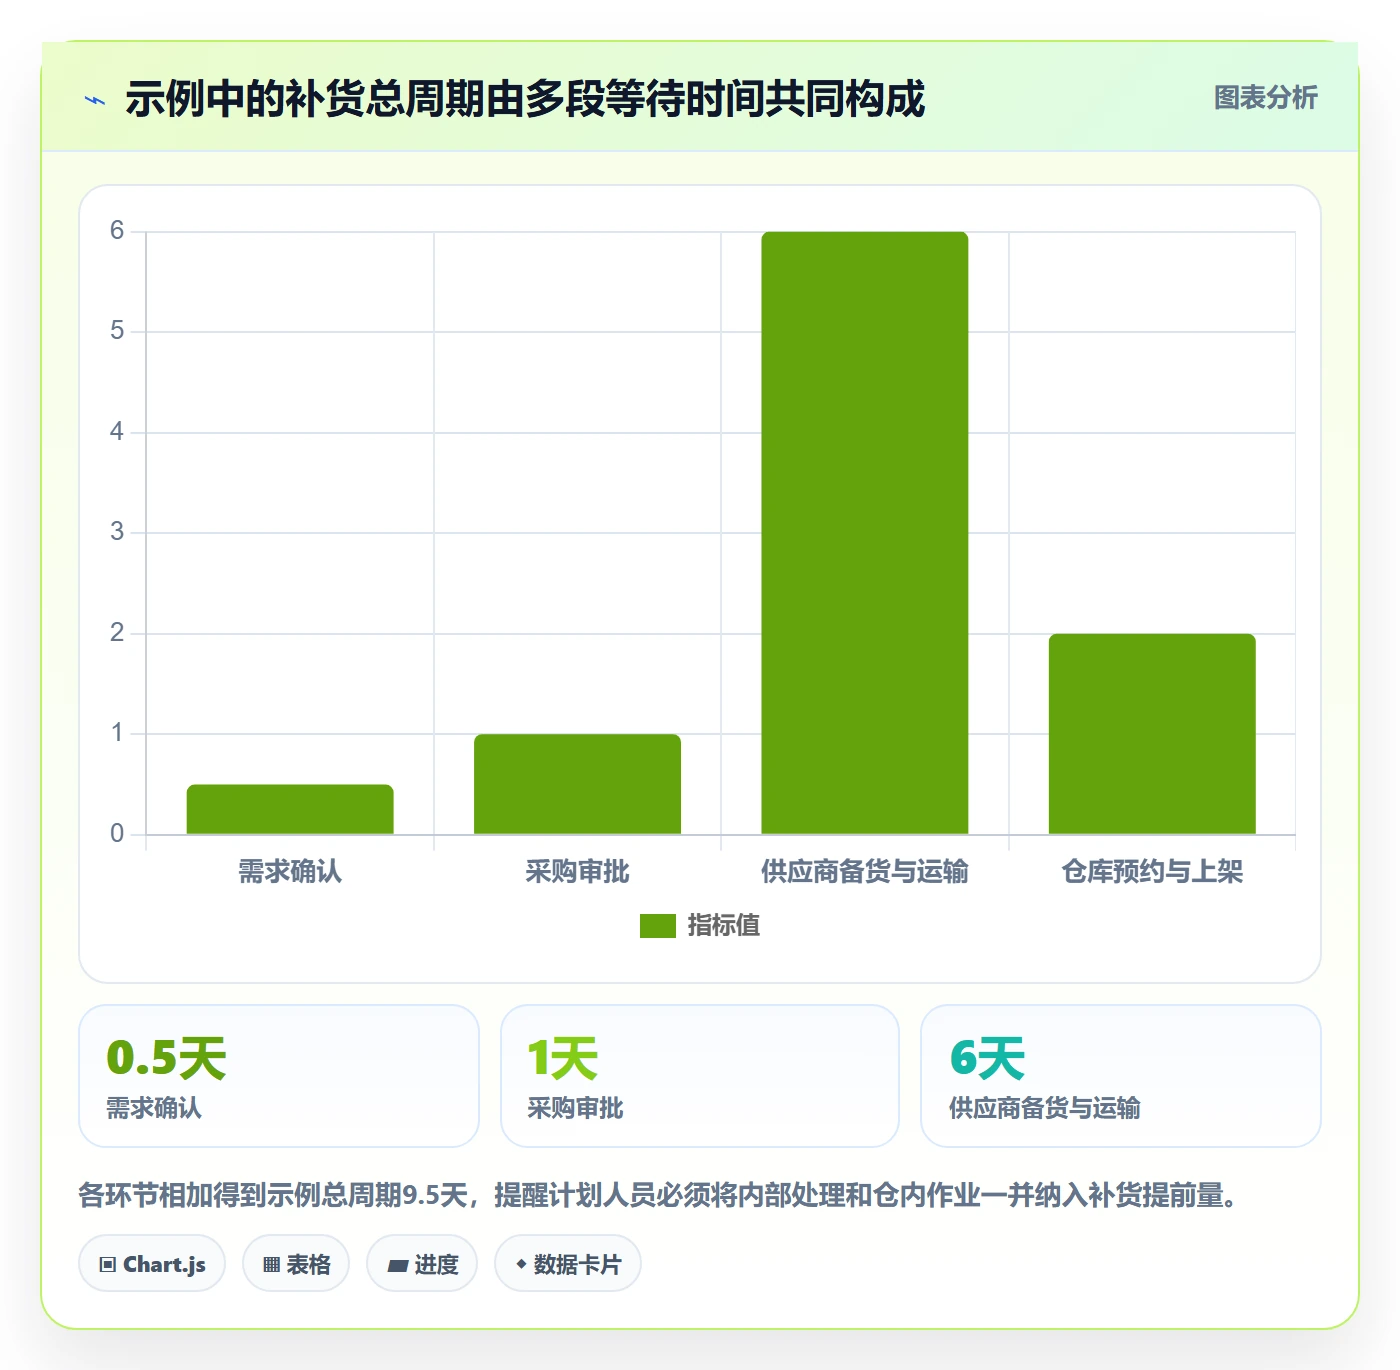This screenshot has width=1400, height=1370.
Task: Click the 进度 tag chip
Action: pyautogui.click(x=422, y=1264)
